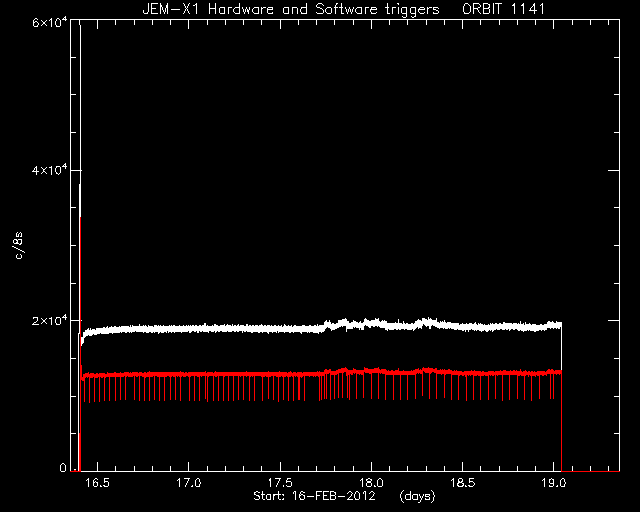The height and width of the screenshot is (512, 640).
Task: Click the 6×10⁴ y-axis tick label
Action: click(50, 22)
